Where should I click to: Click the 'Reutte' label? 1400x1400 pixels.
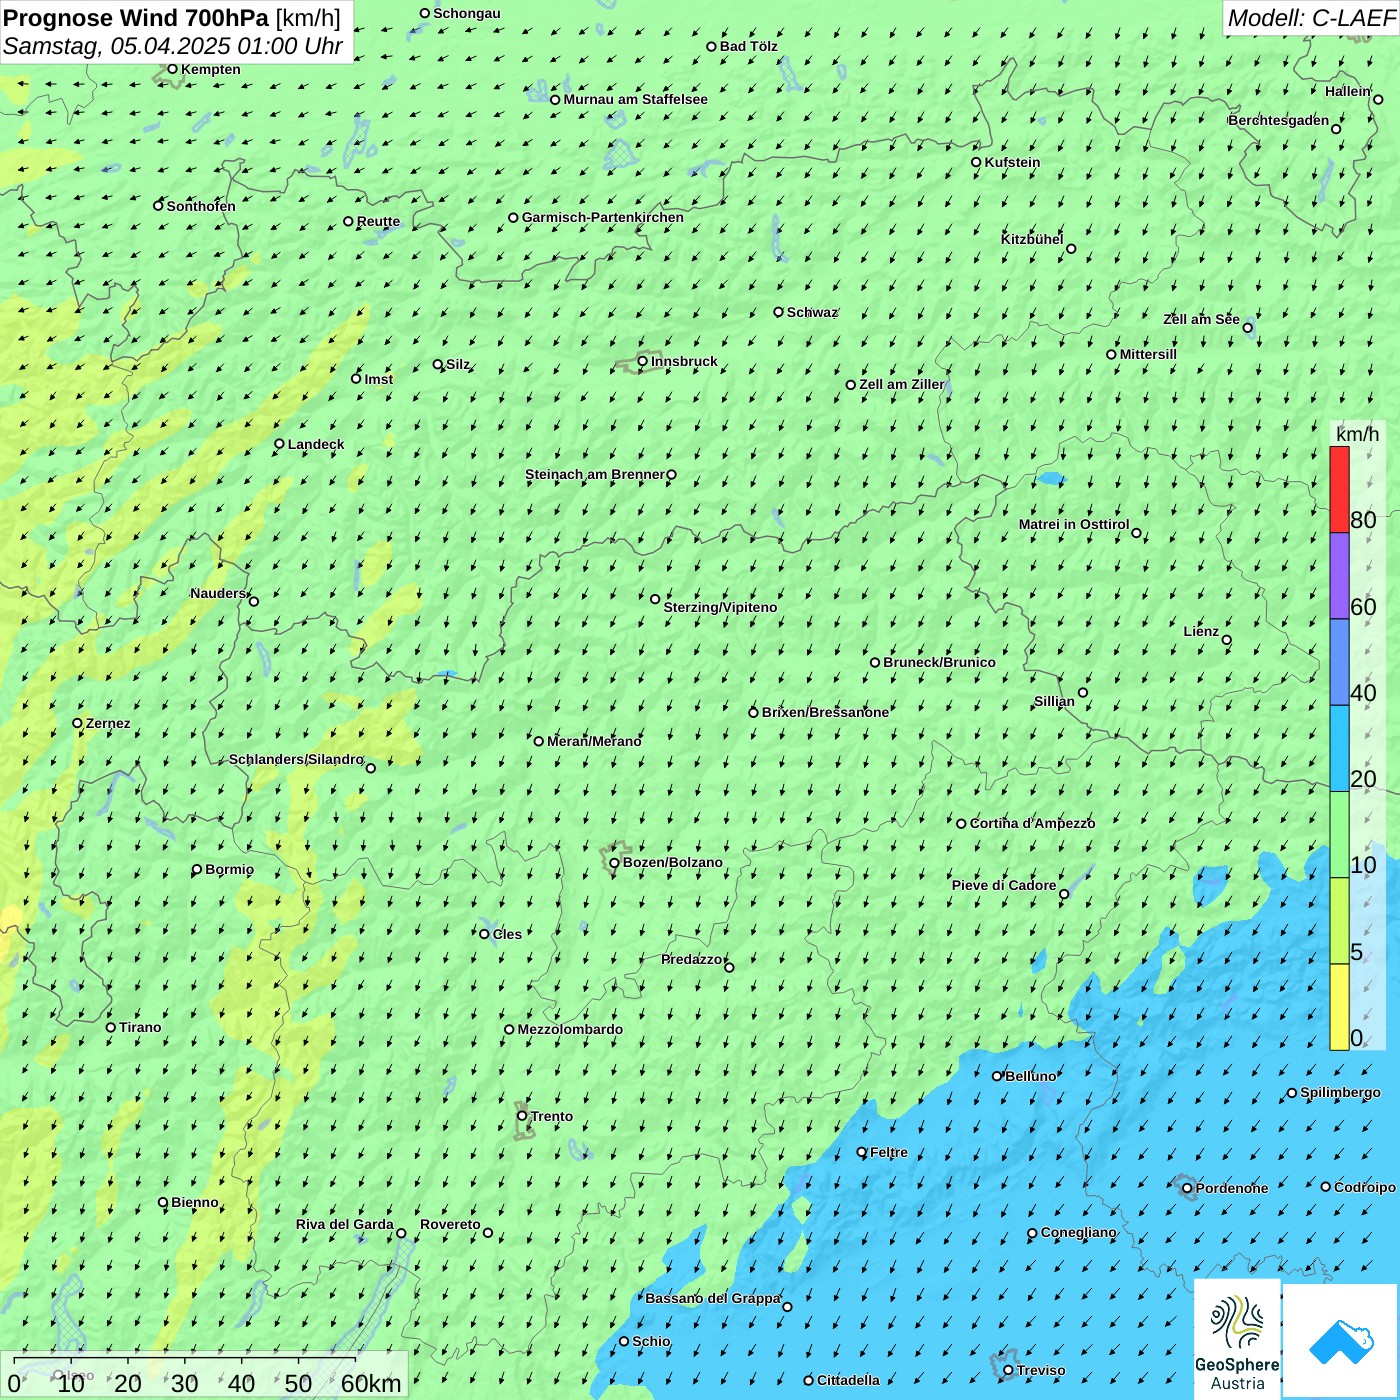[378, 221]
